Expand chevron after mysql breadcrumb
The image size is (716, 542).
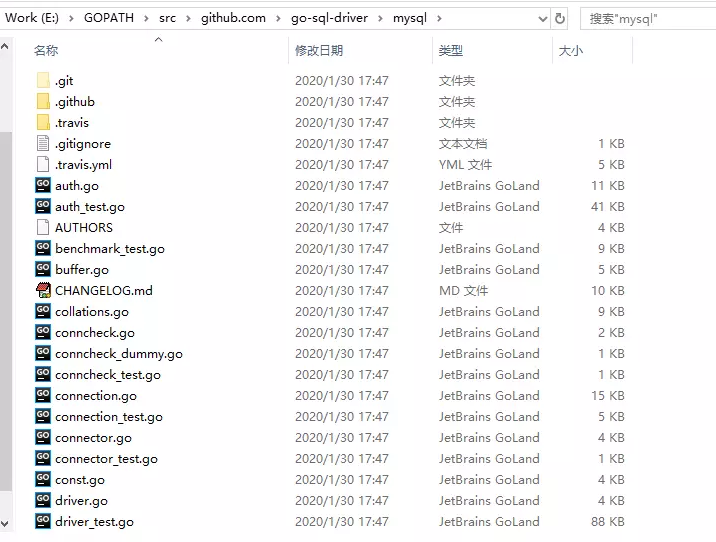(439, 19)
